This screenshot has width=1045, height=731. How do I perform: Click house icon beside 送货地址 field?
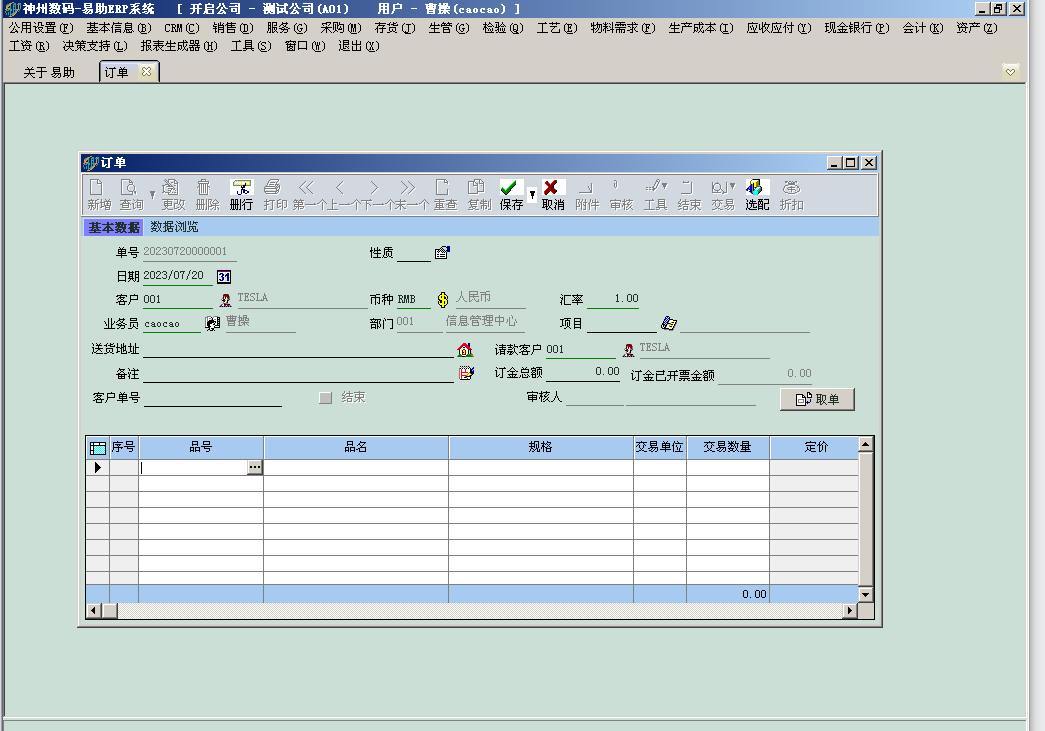click(x=465, y=349)
